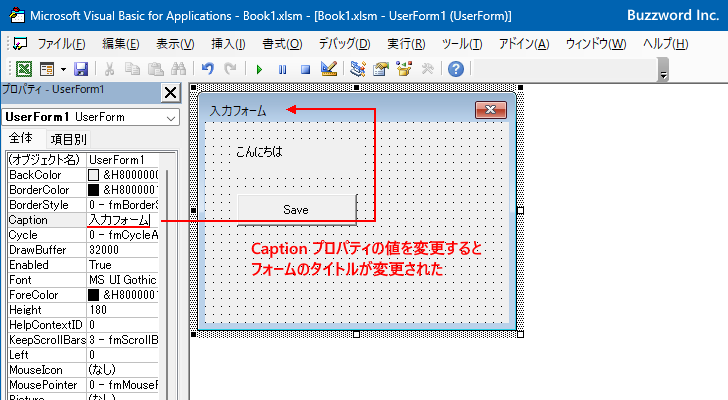The image size is (728, 400).
Task: Switch to the 全体 tab
Action: [x=21, y=138]
